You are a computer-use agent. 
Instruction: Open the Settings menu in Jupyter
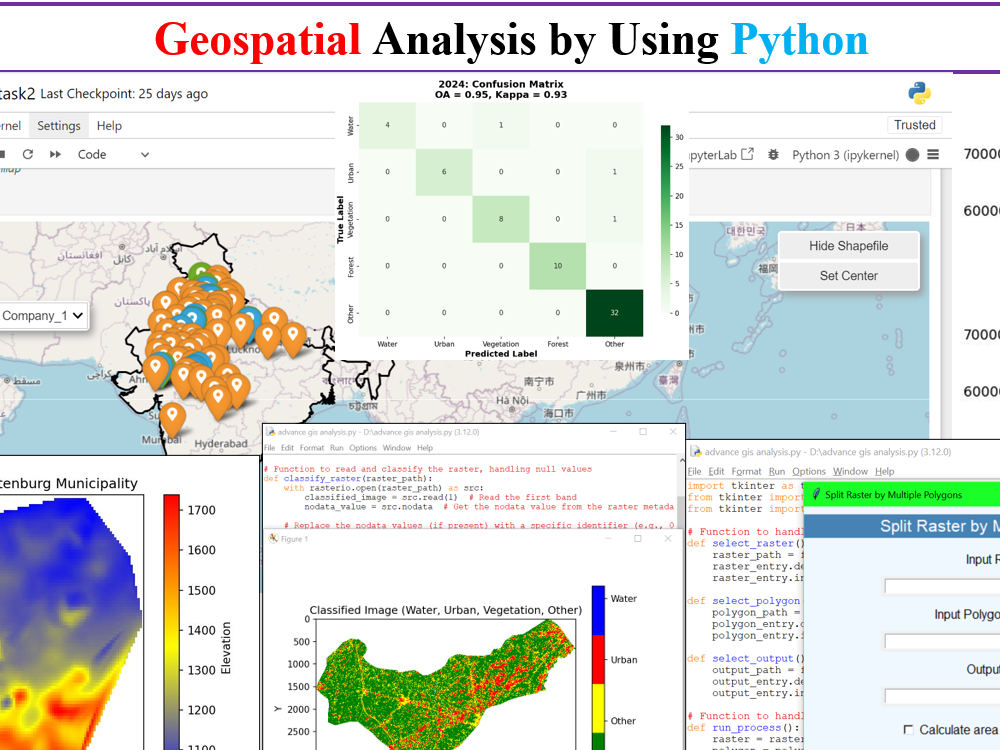click(58, 125)
